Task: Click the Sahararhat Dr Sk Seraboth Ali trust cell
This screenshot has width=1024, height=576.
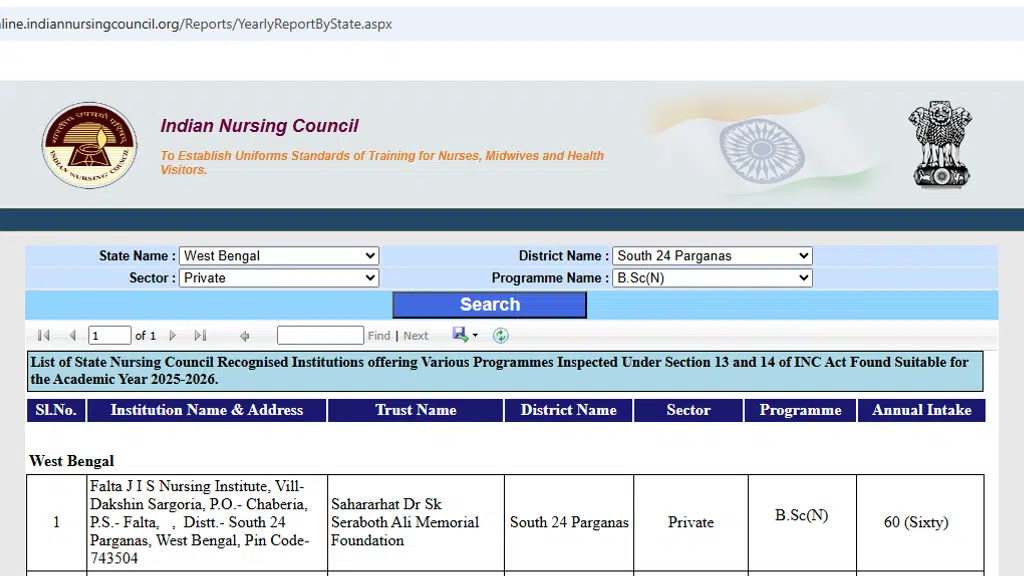Action: click(416, 522)
